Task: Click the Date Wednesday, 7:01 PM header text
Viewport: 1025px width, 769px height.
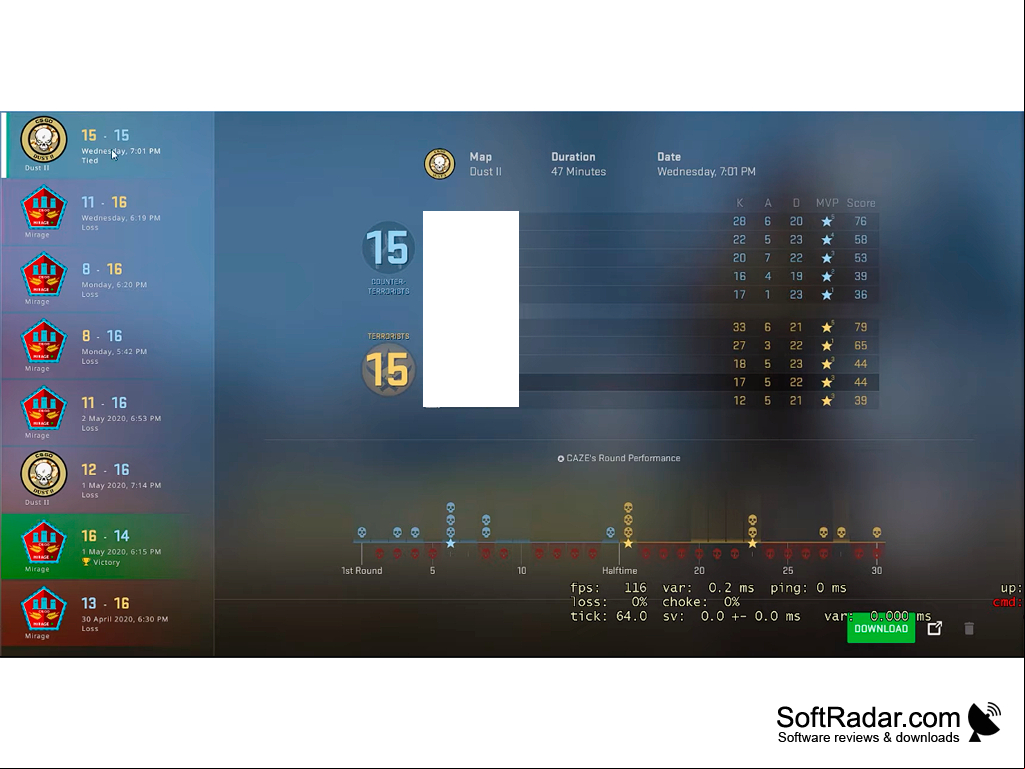Action: pos(706,165)
